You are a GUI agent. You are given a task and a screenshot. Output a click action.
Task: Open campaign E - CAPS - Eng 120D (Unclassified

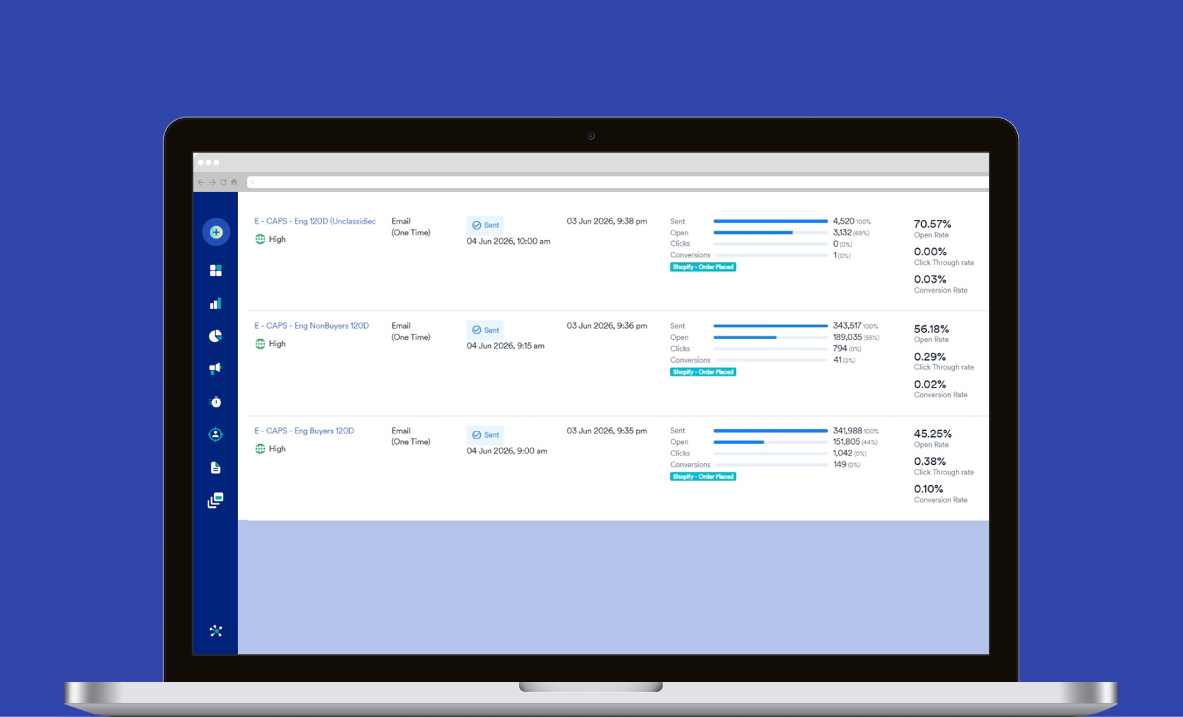tap(315, 221)
